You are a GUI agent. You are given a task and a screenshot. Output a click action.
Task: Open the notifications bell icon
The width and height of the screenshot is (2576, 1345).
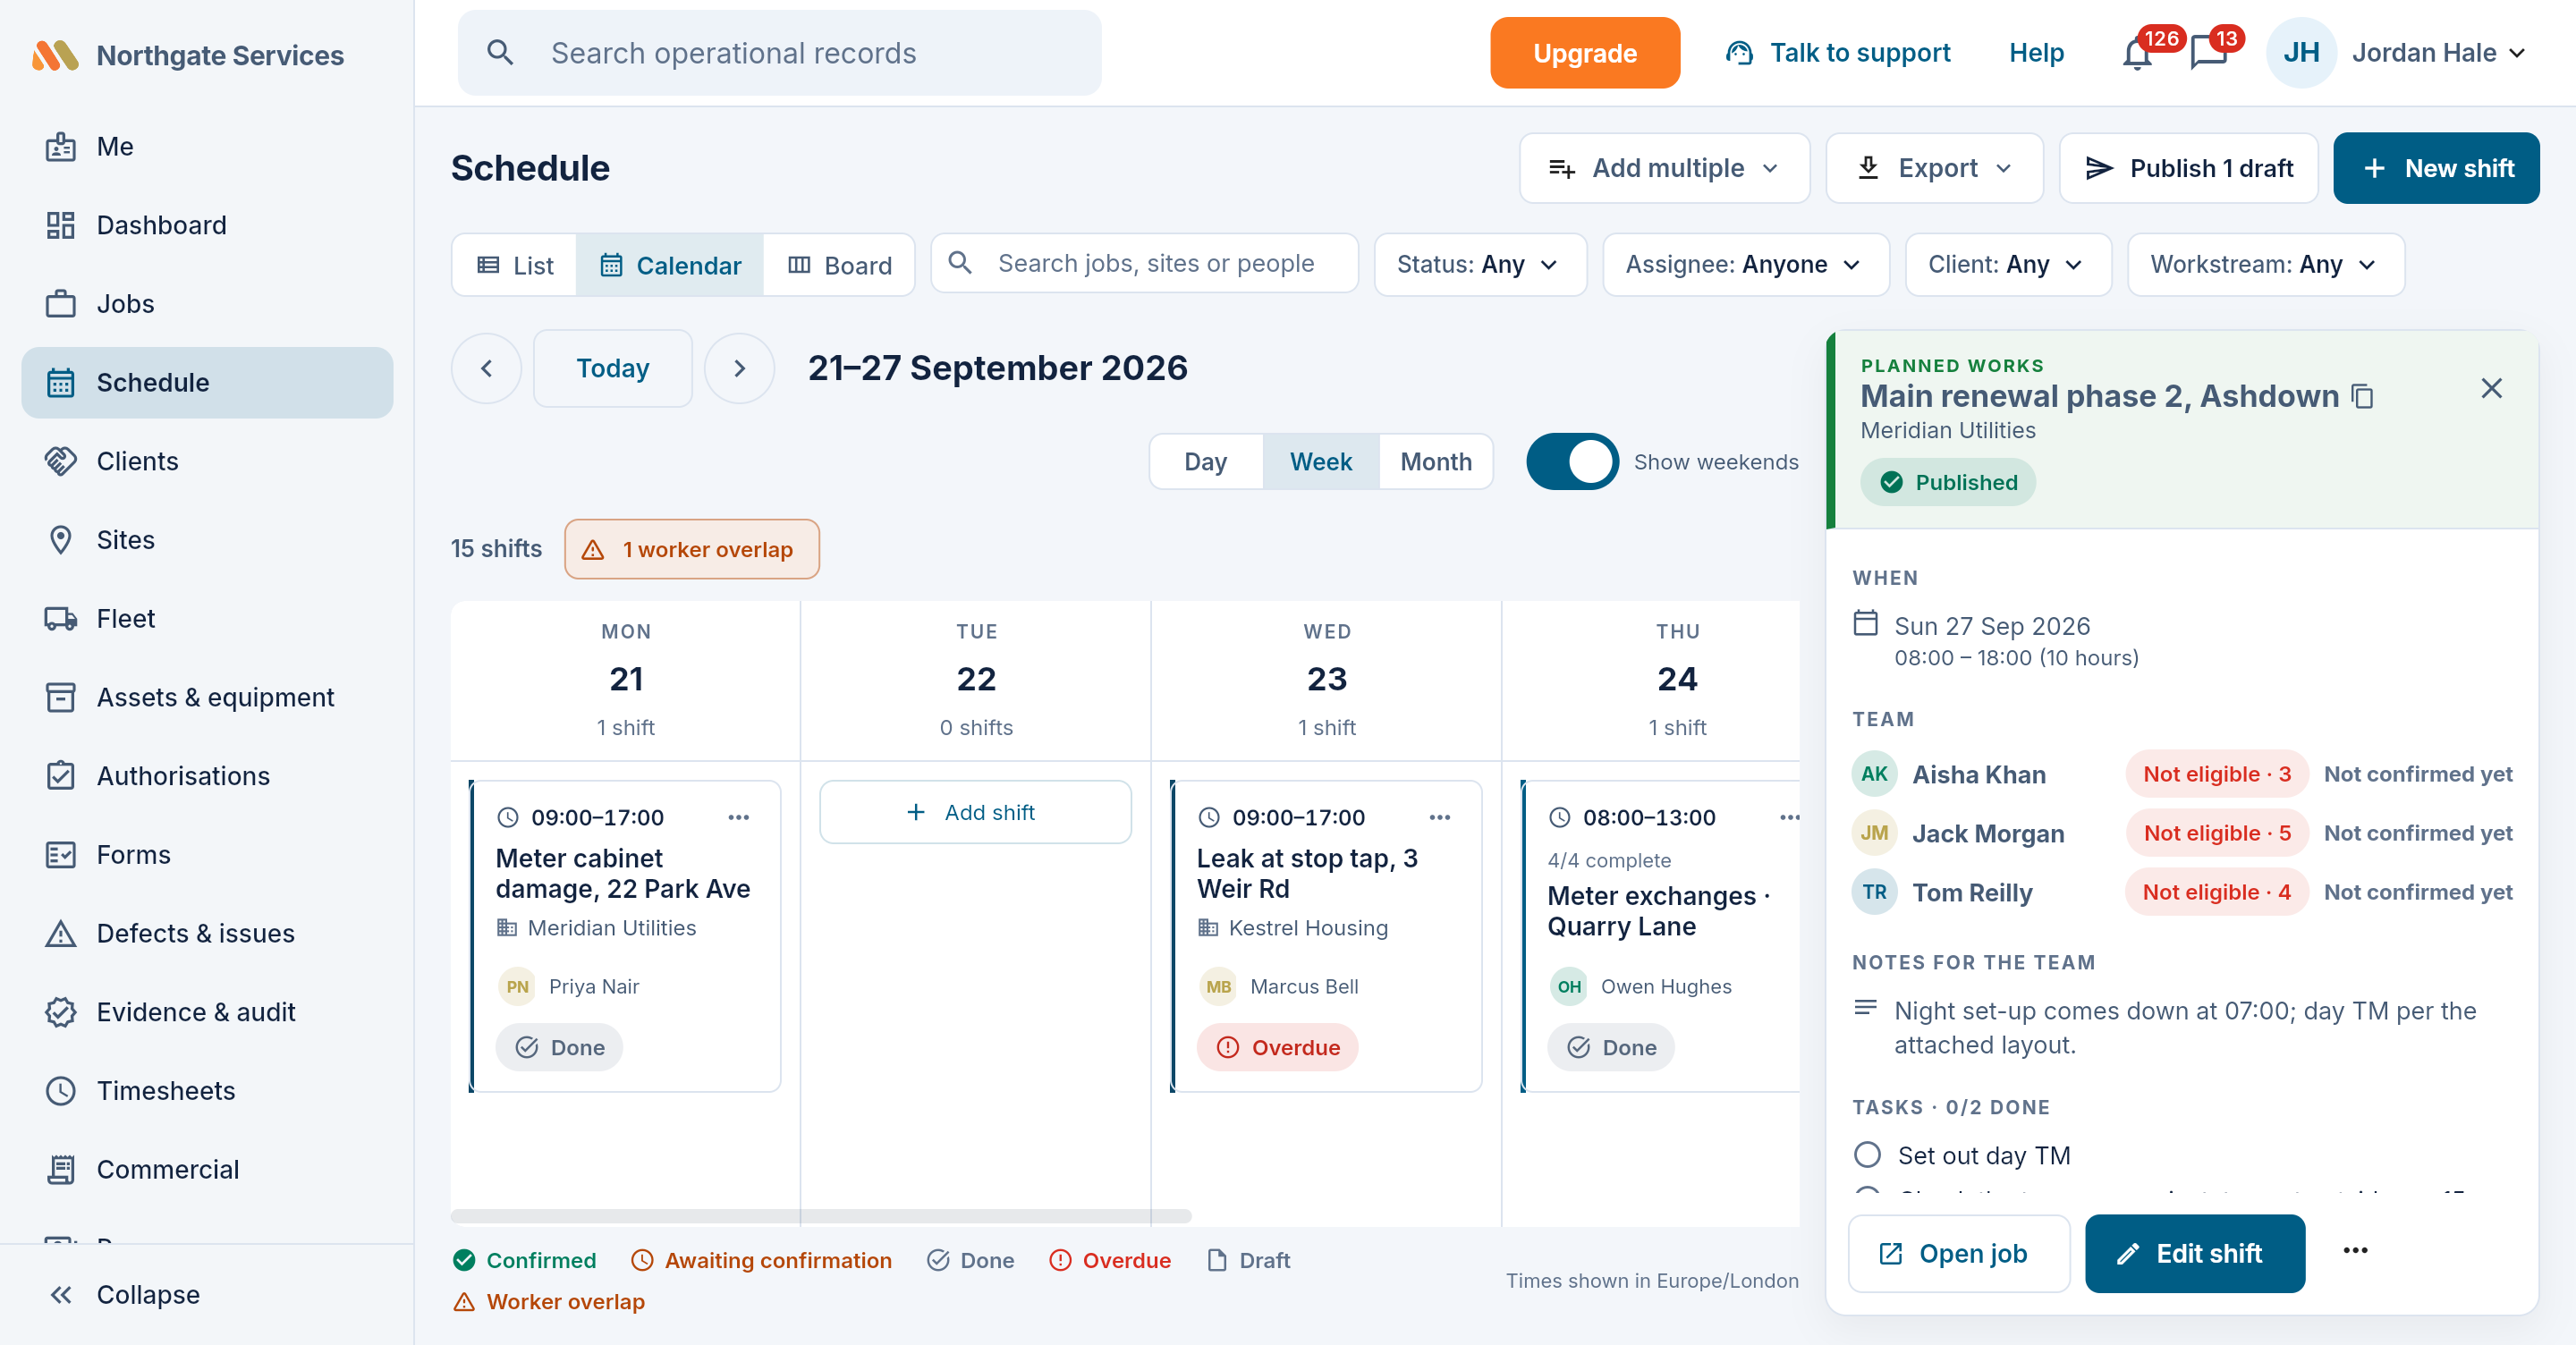(x=2137, y=53)
